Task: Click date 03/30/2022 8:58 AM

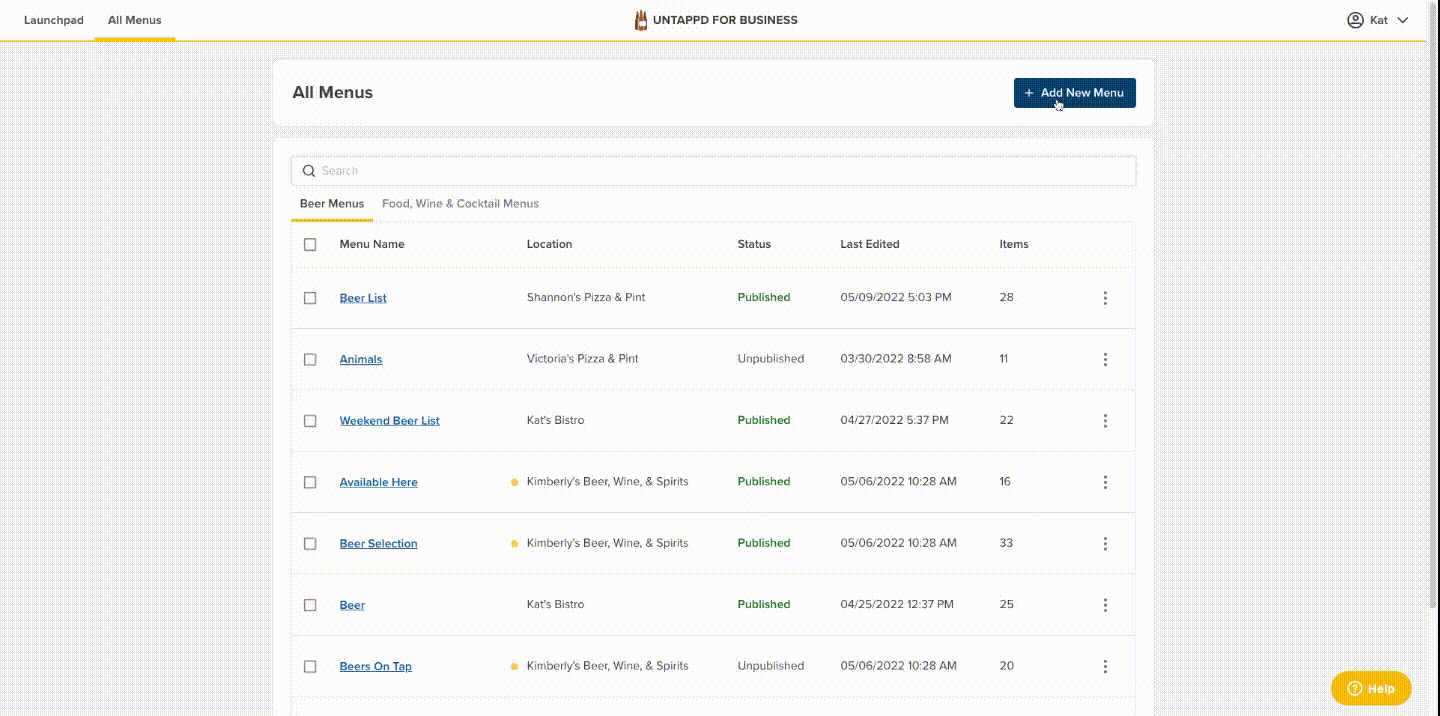Action: tap(896, 359)
